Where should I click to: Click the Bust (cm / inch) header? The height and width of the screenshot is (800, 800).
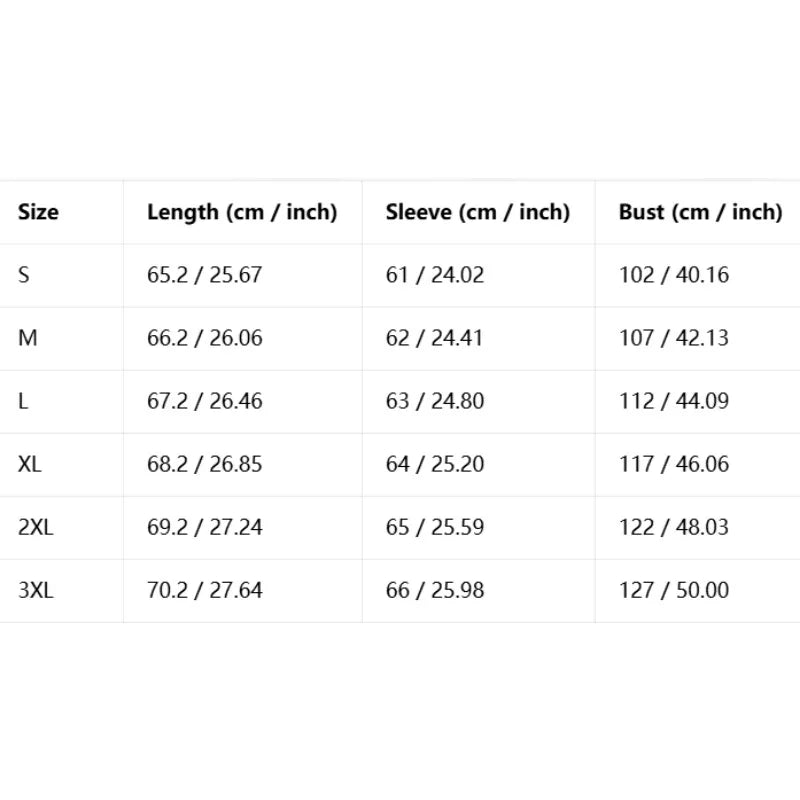[x=701, y=212]
